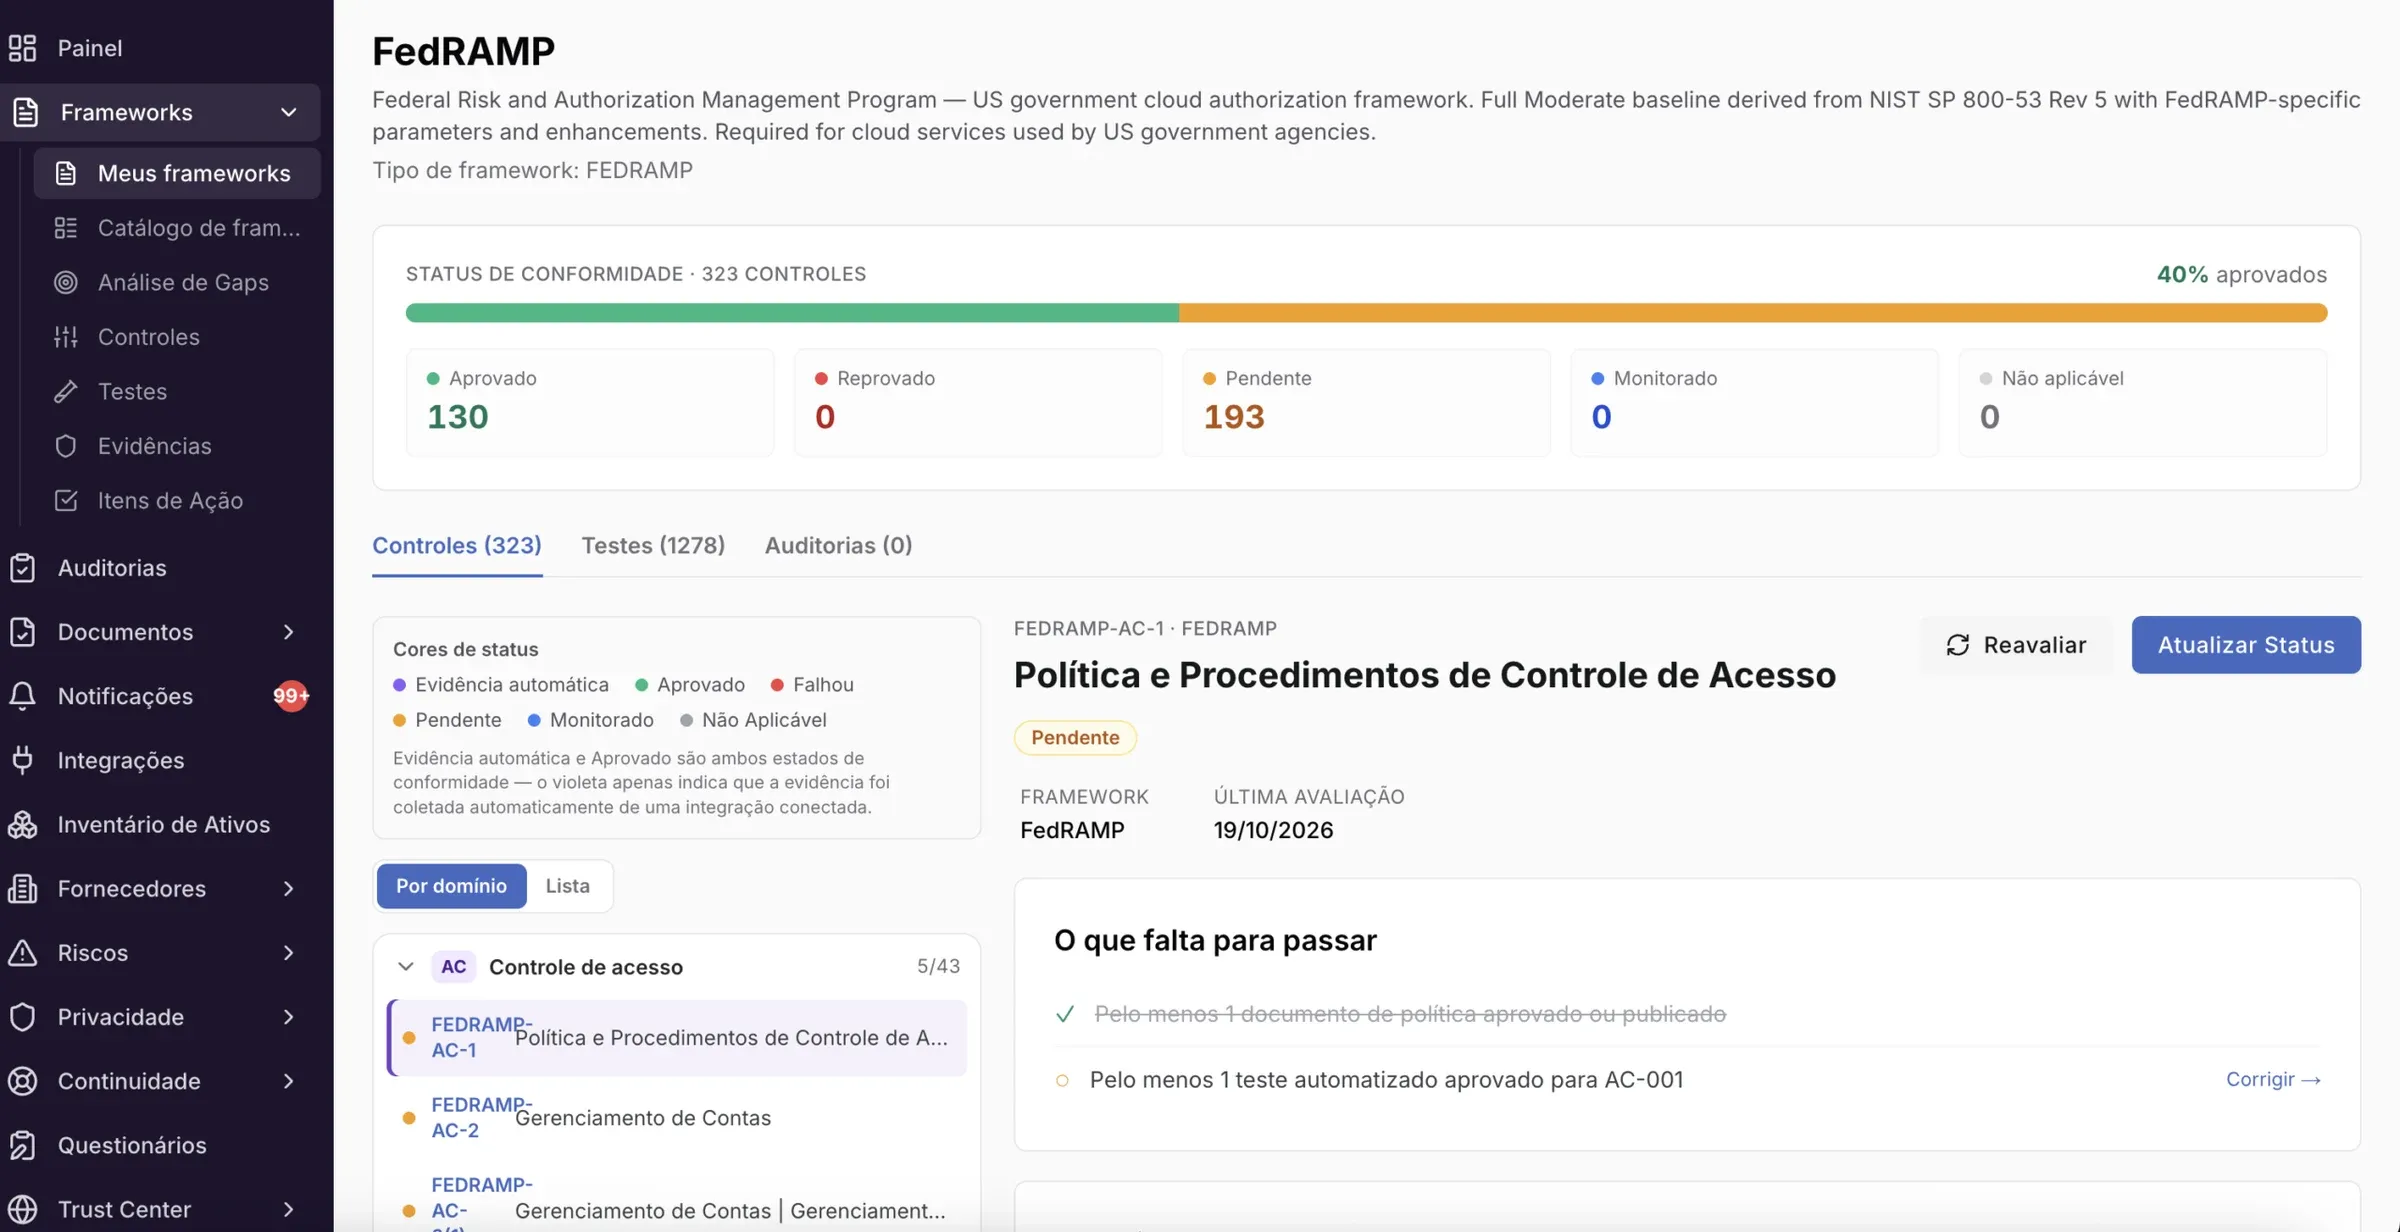Click the Monitorado 0 status card
The image size is (2400, 1232).
pos(1754,402)
